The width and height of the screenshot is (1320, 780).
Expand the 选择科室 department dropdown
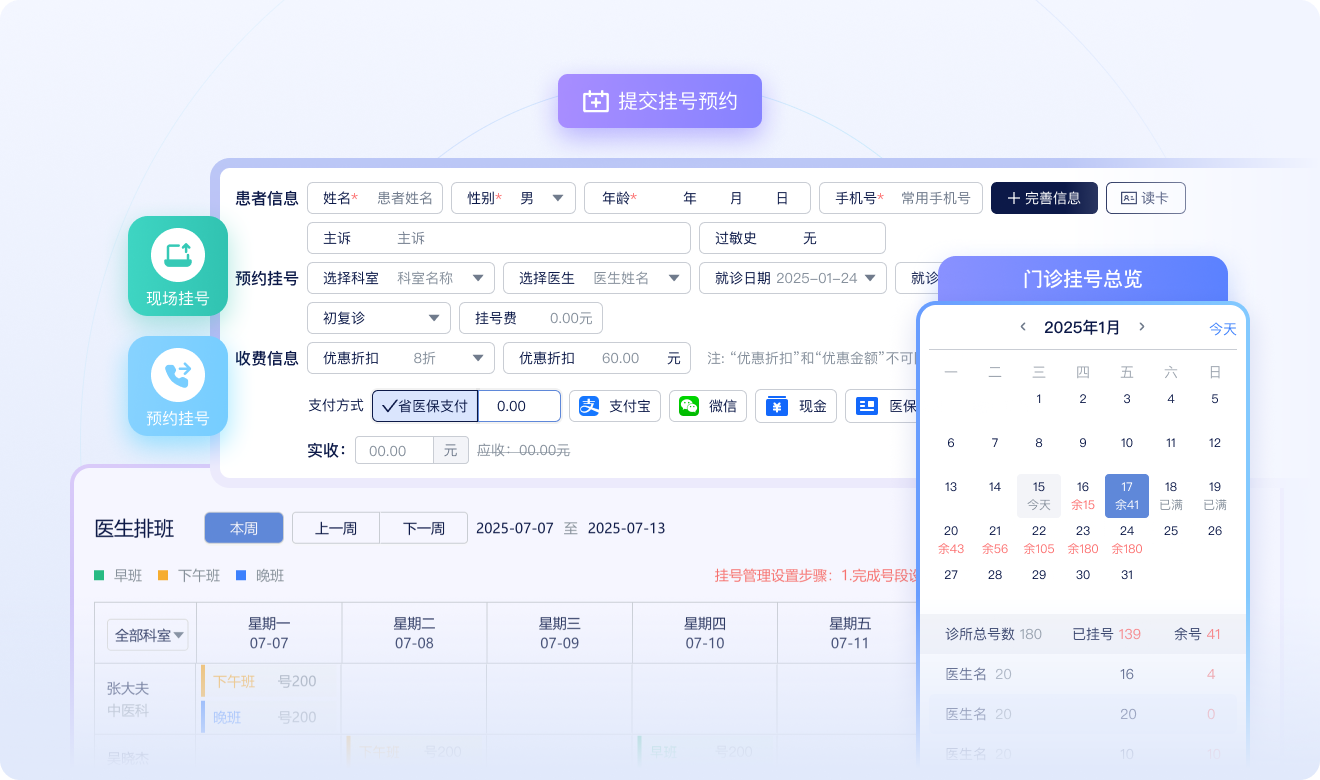click(x=477, y=278)
